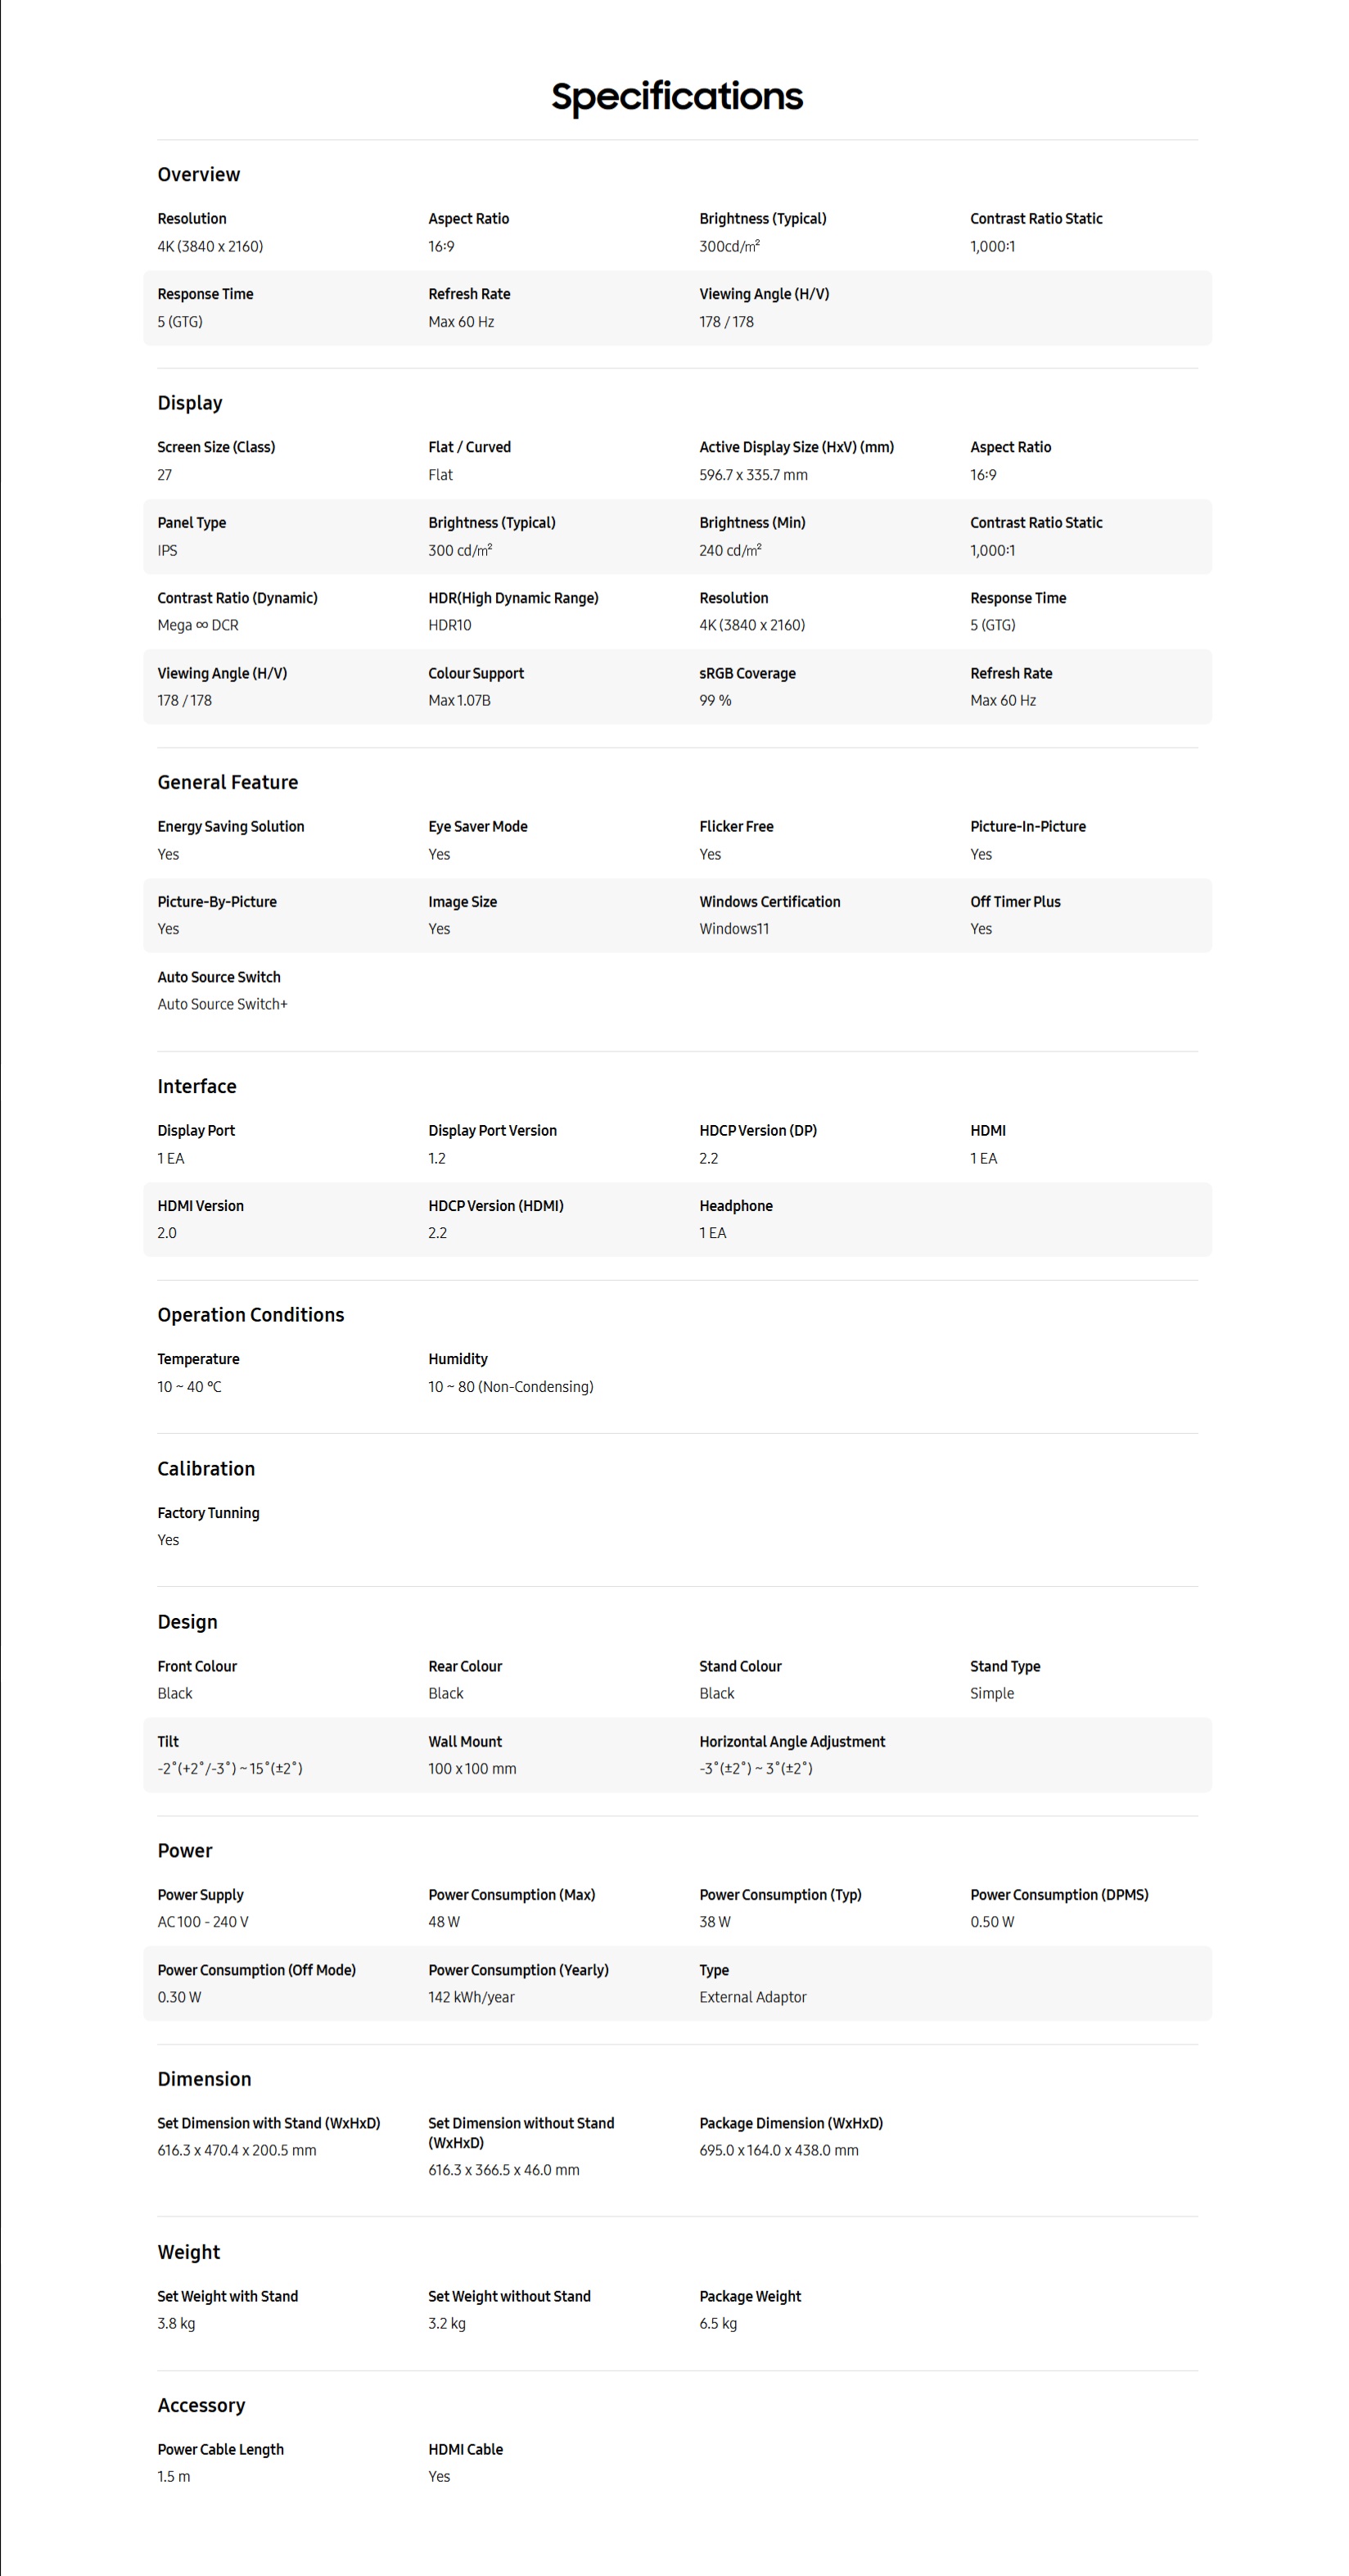
Task: Select the External Adaptor type value
Action: click(752, 1997)
